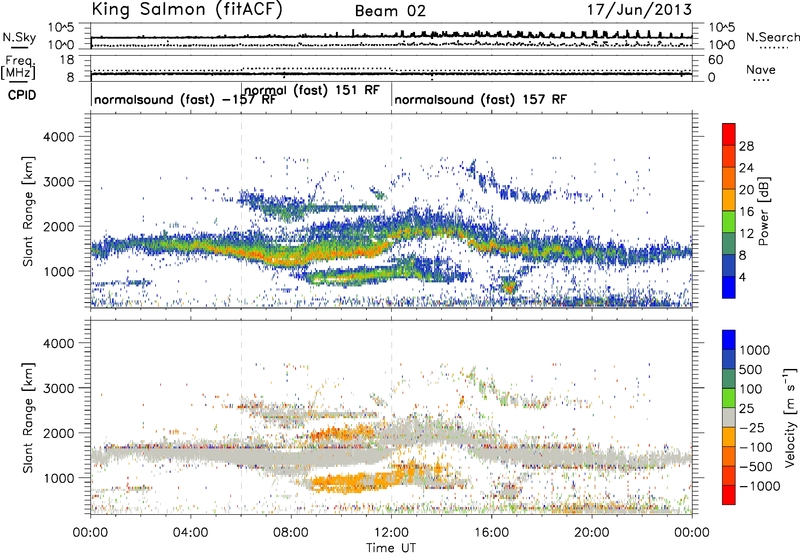This screenshot has height=554, width=800.
Task: Click the 'Nave' legend label
Action: (x=761, y=69)
